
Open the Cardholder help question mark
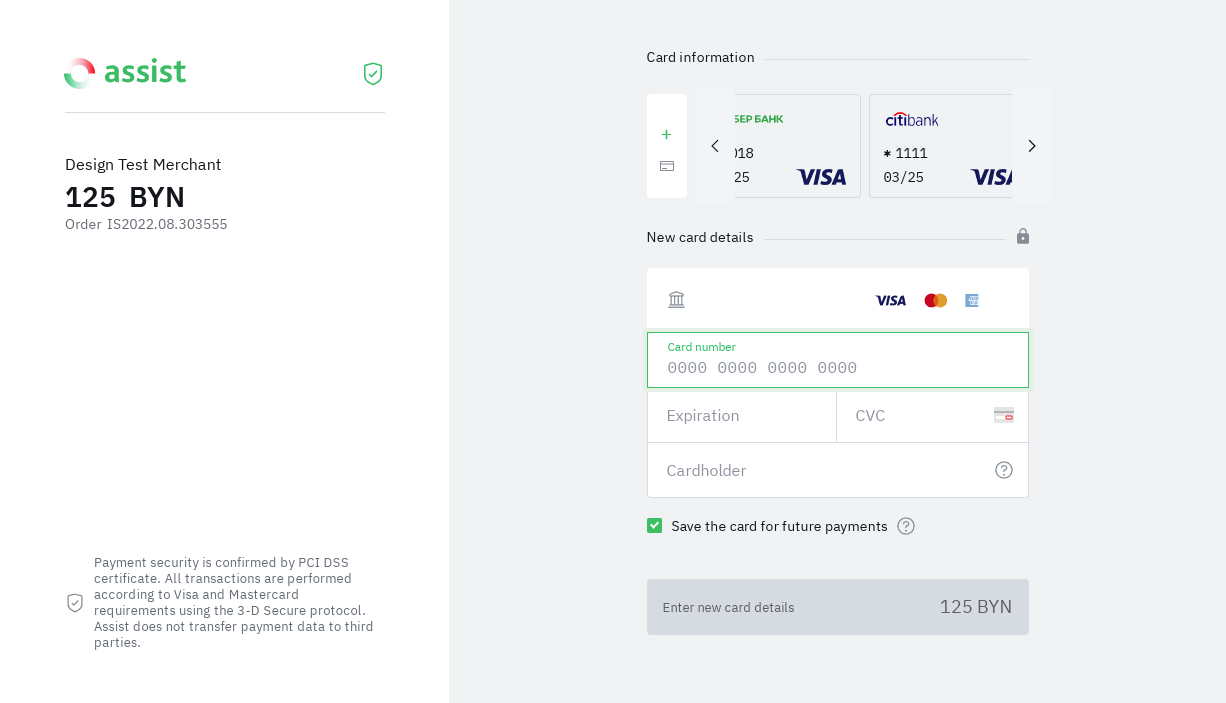tap(1004, 470)
